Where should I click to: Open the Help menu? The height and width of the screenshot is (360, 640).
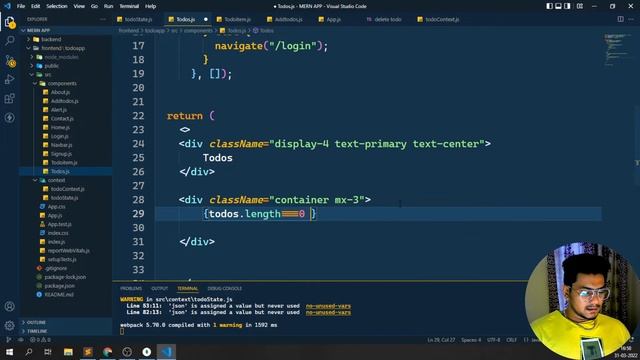click(151, 6)
